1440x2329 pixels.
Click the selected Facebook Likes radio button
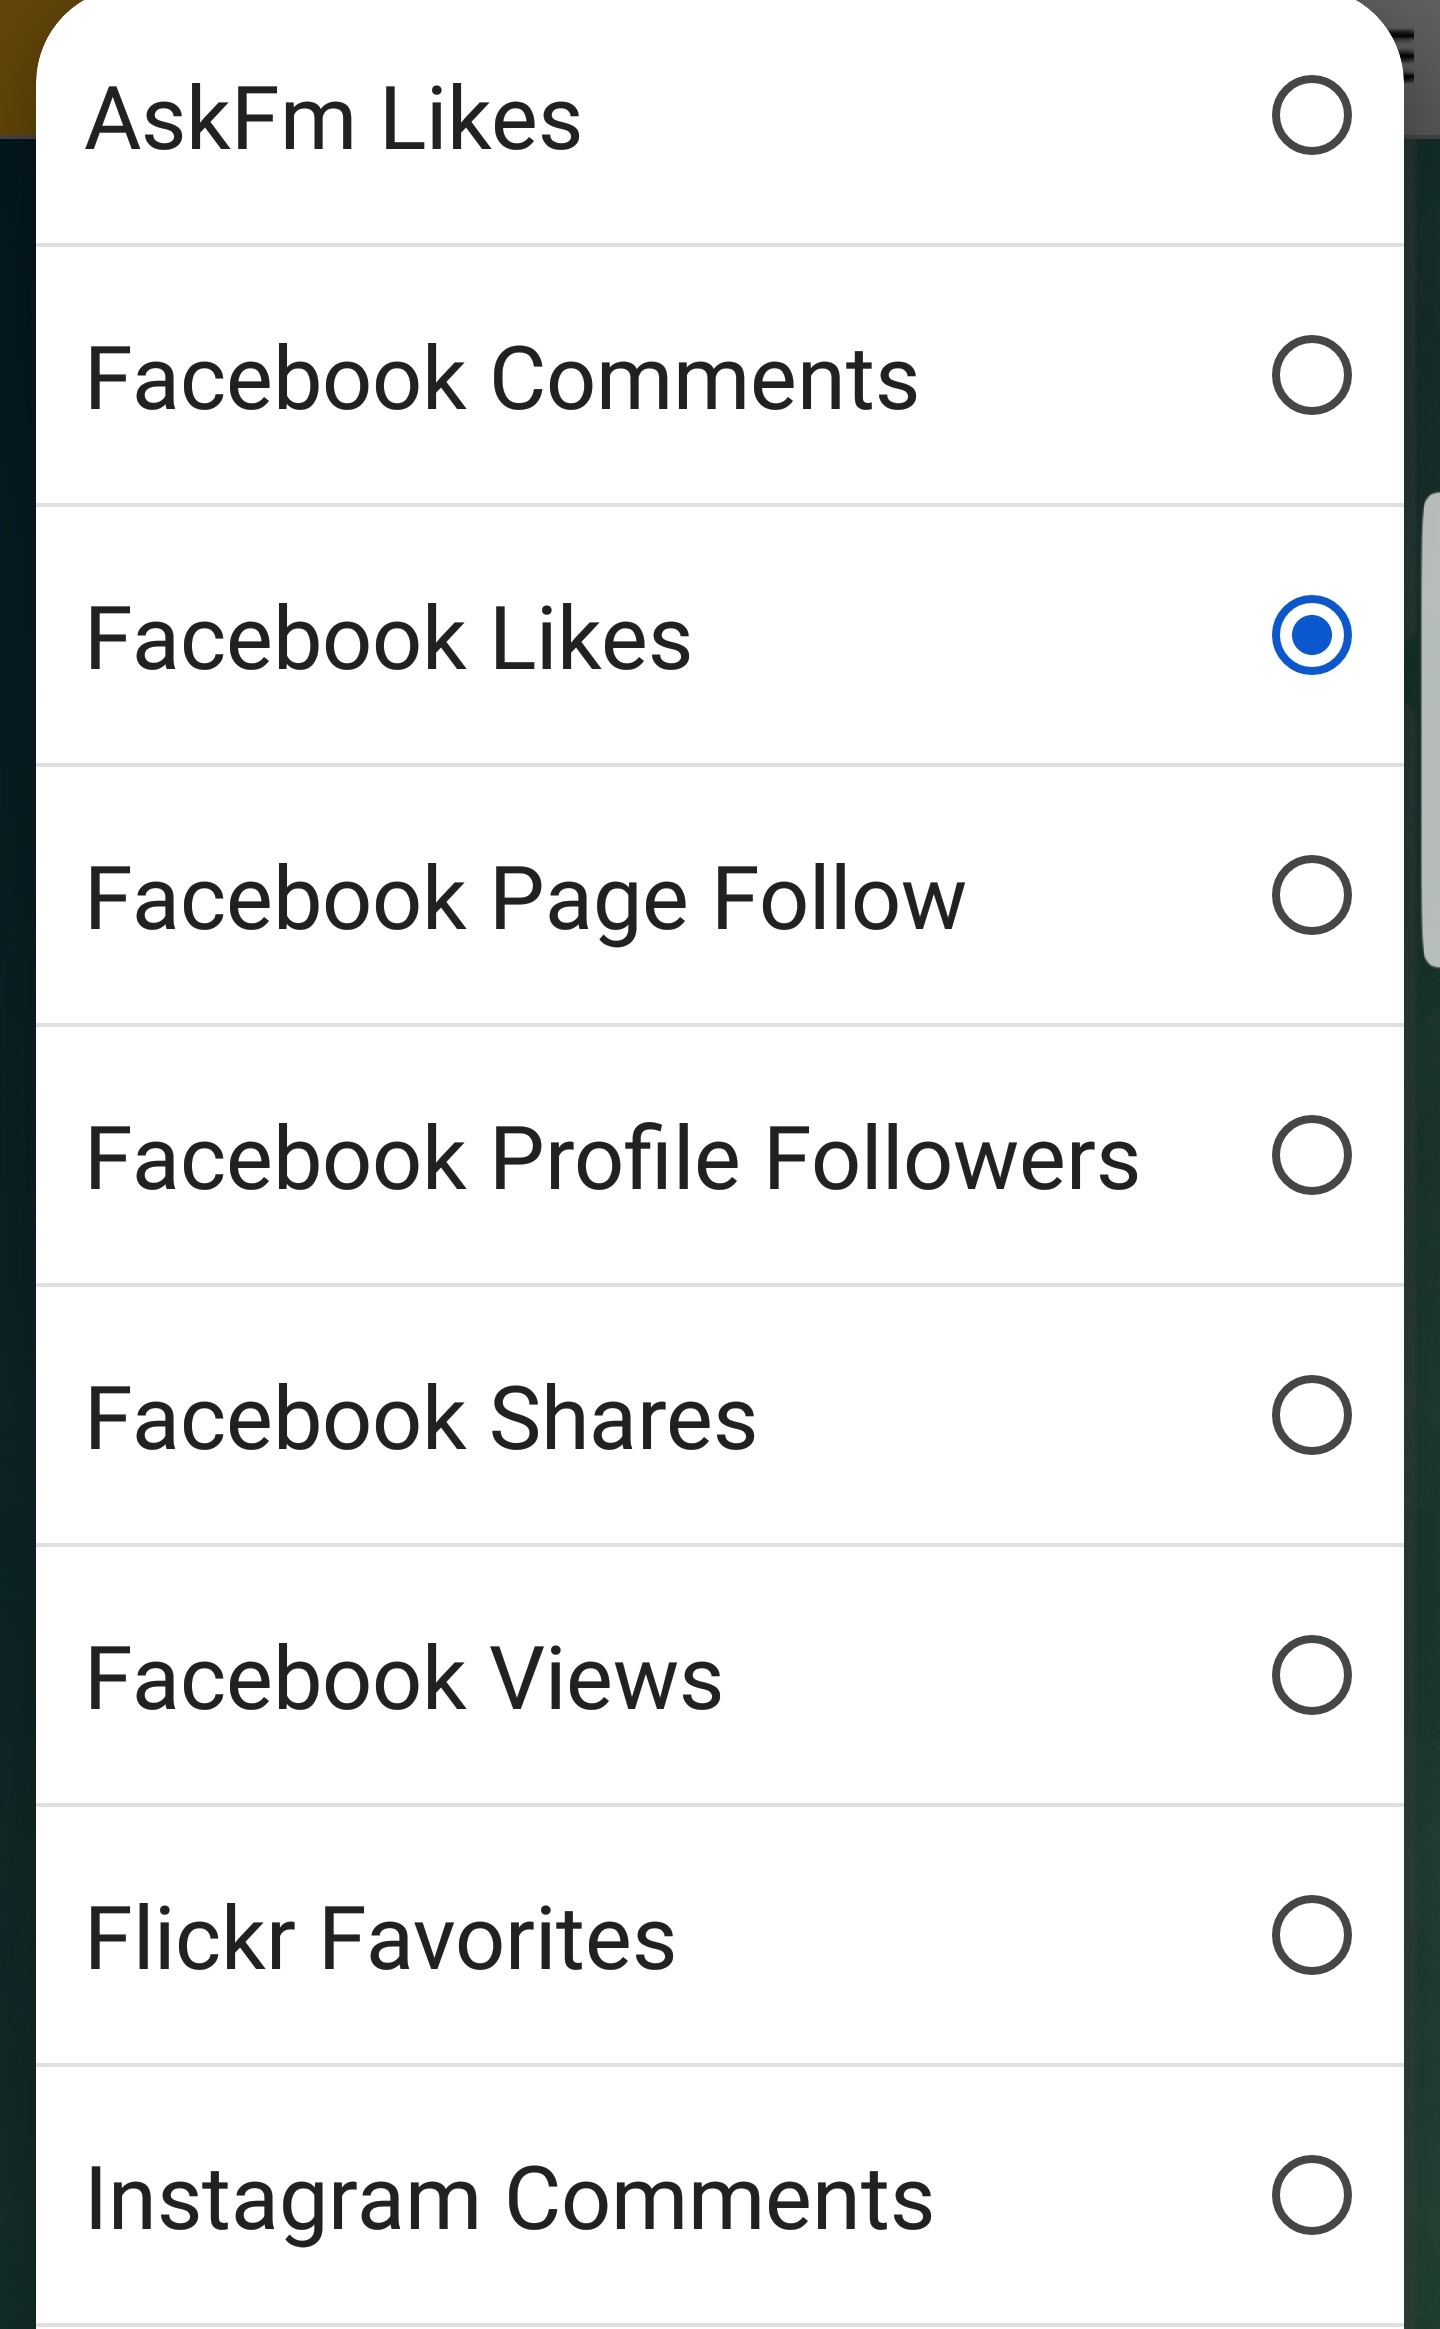pyautogui.click(x=1311, y=635)
